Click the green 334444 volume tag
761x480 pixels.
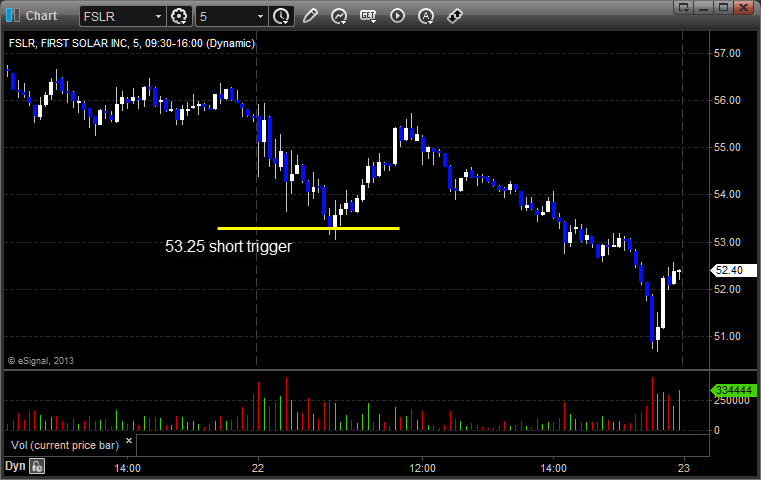click(x=733, y=390)
